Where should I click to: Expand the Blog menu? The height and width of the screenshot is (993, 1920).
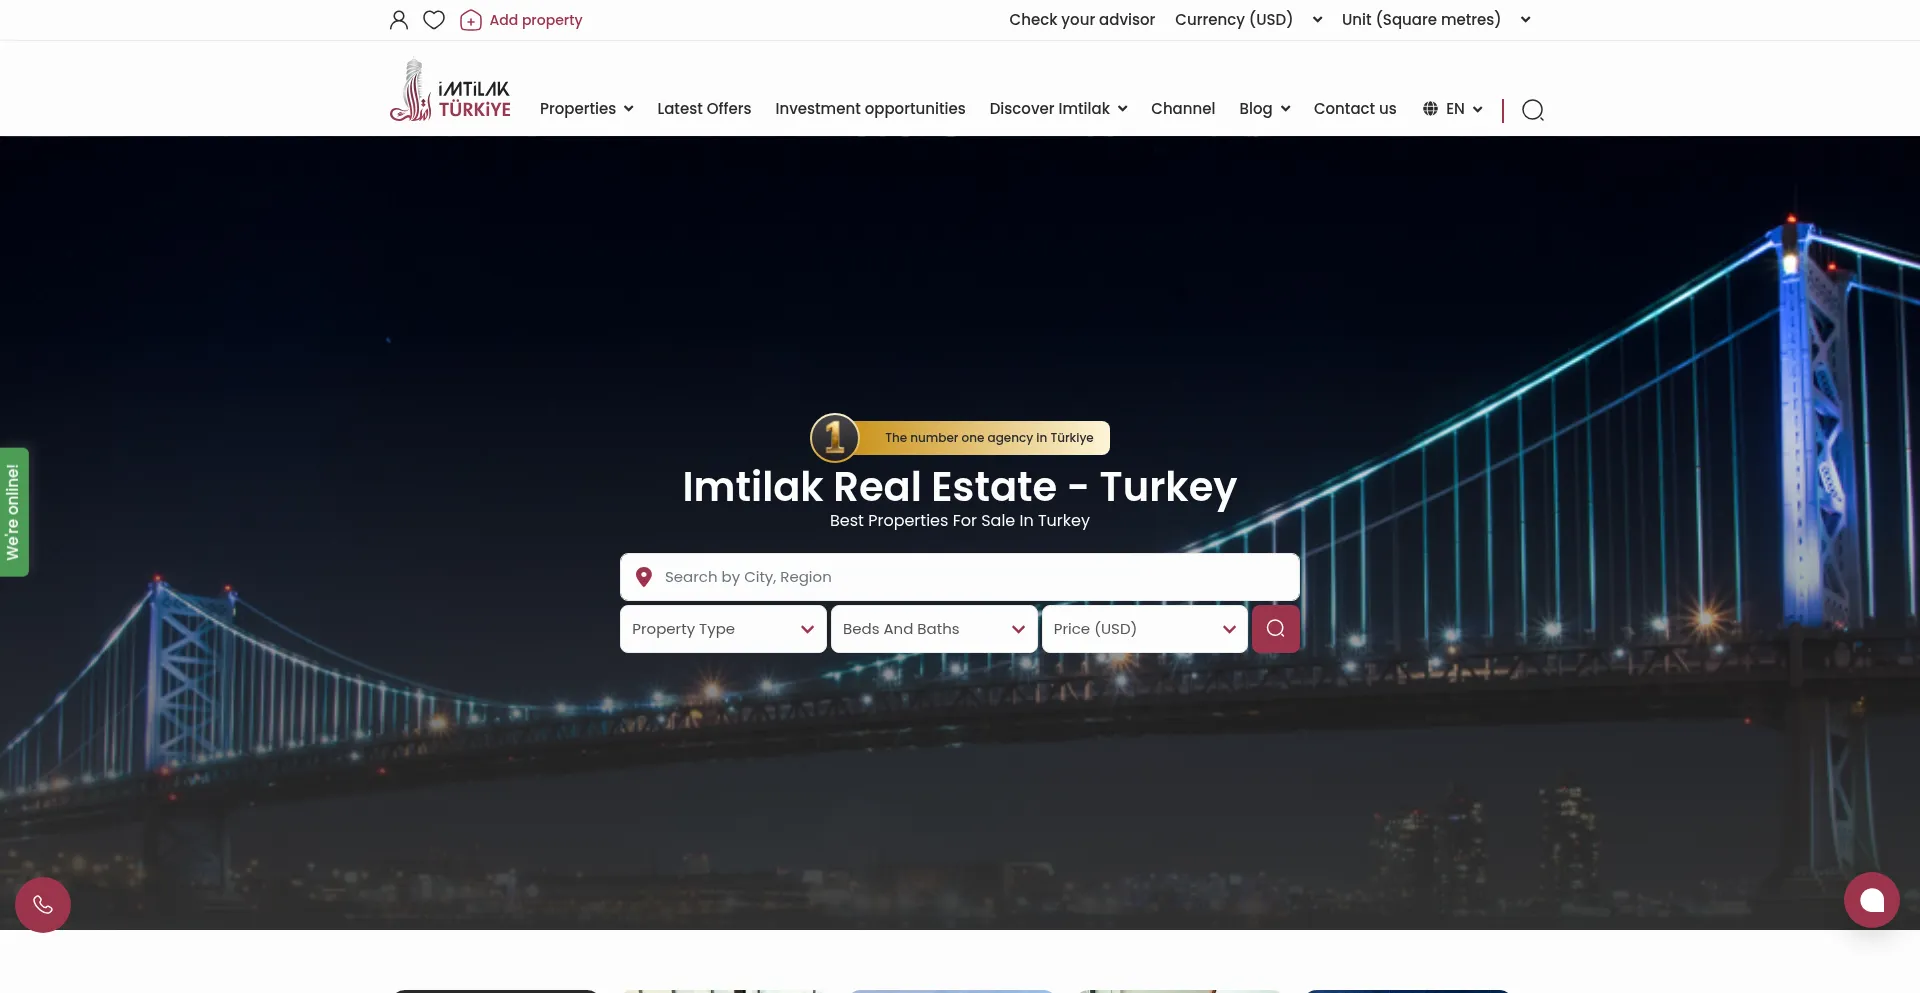1265,109
